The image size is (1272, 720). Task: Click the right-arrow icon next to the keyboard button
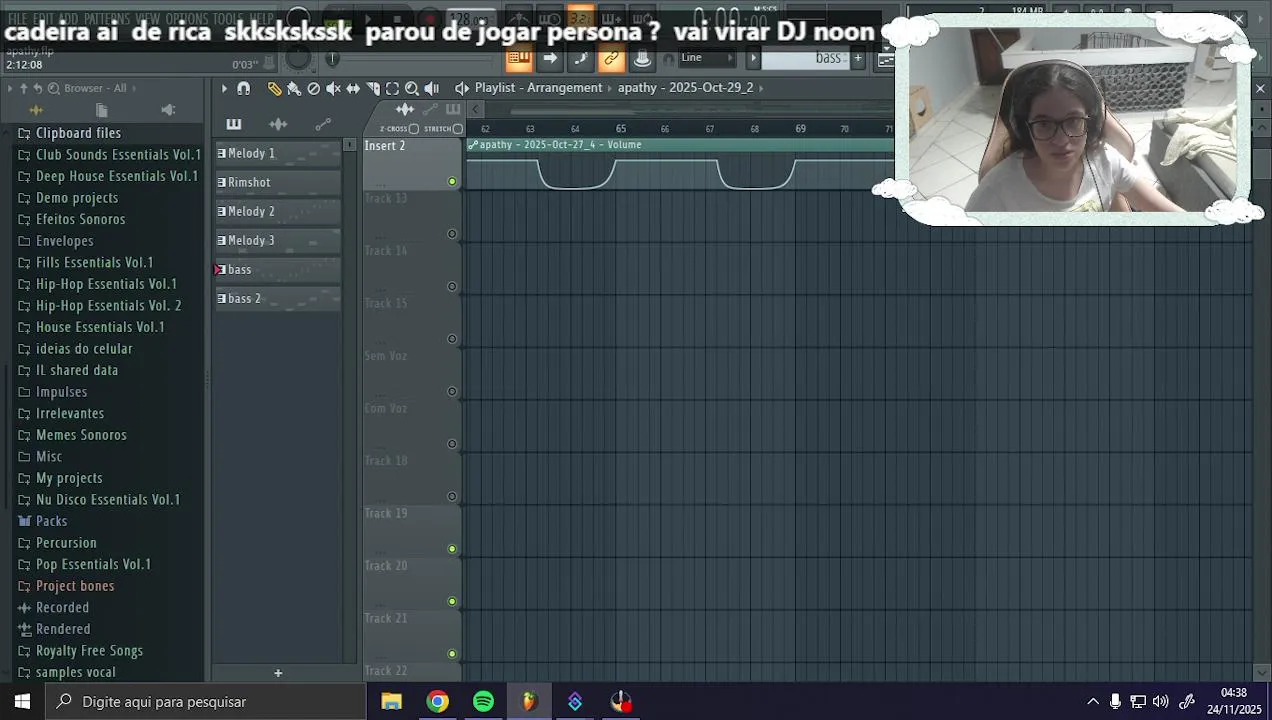[550, 58]
